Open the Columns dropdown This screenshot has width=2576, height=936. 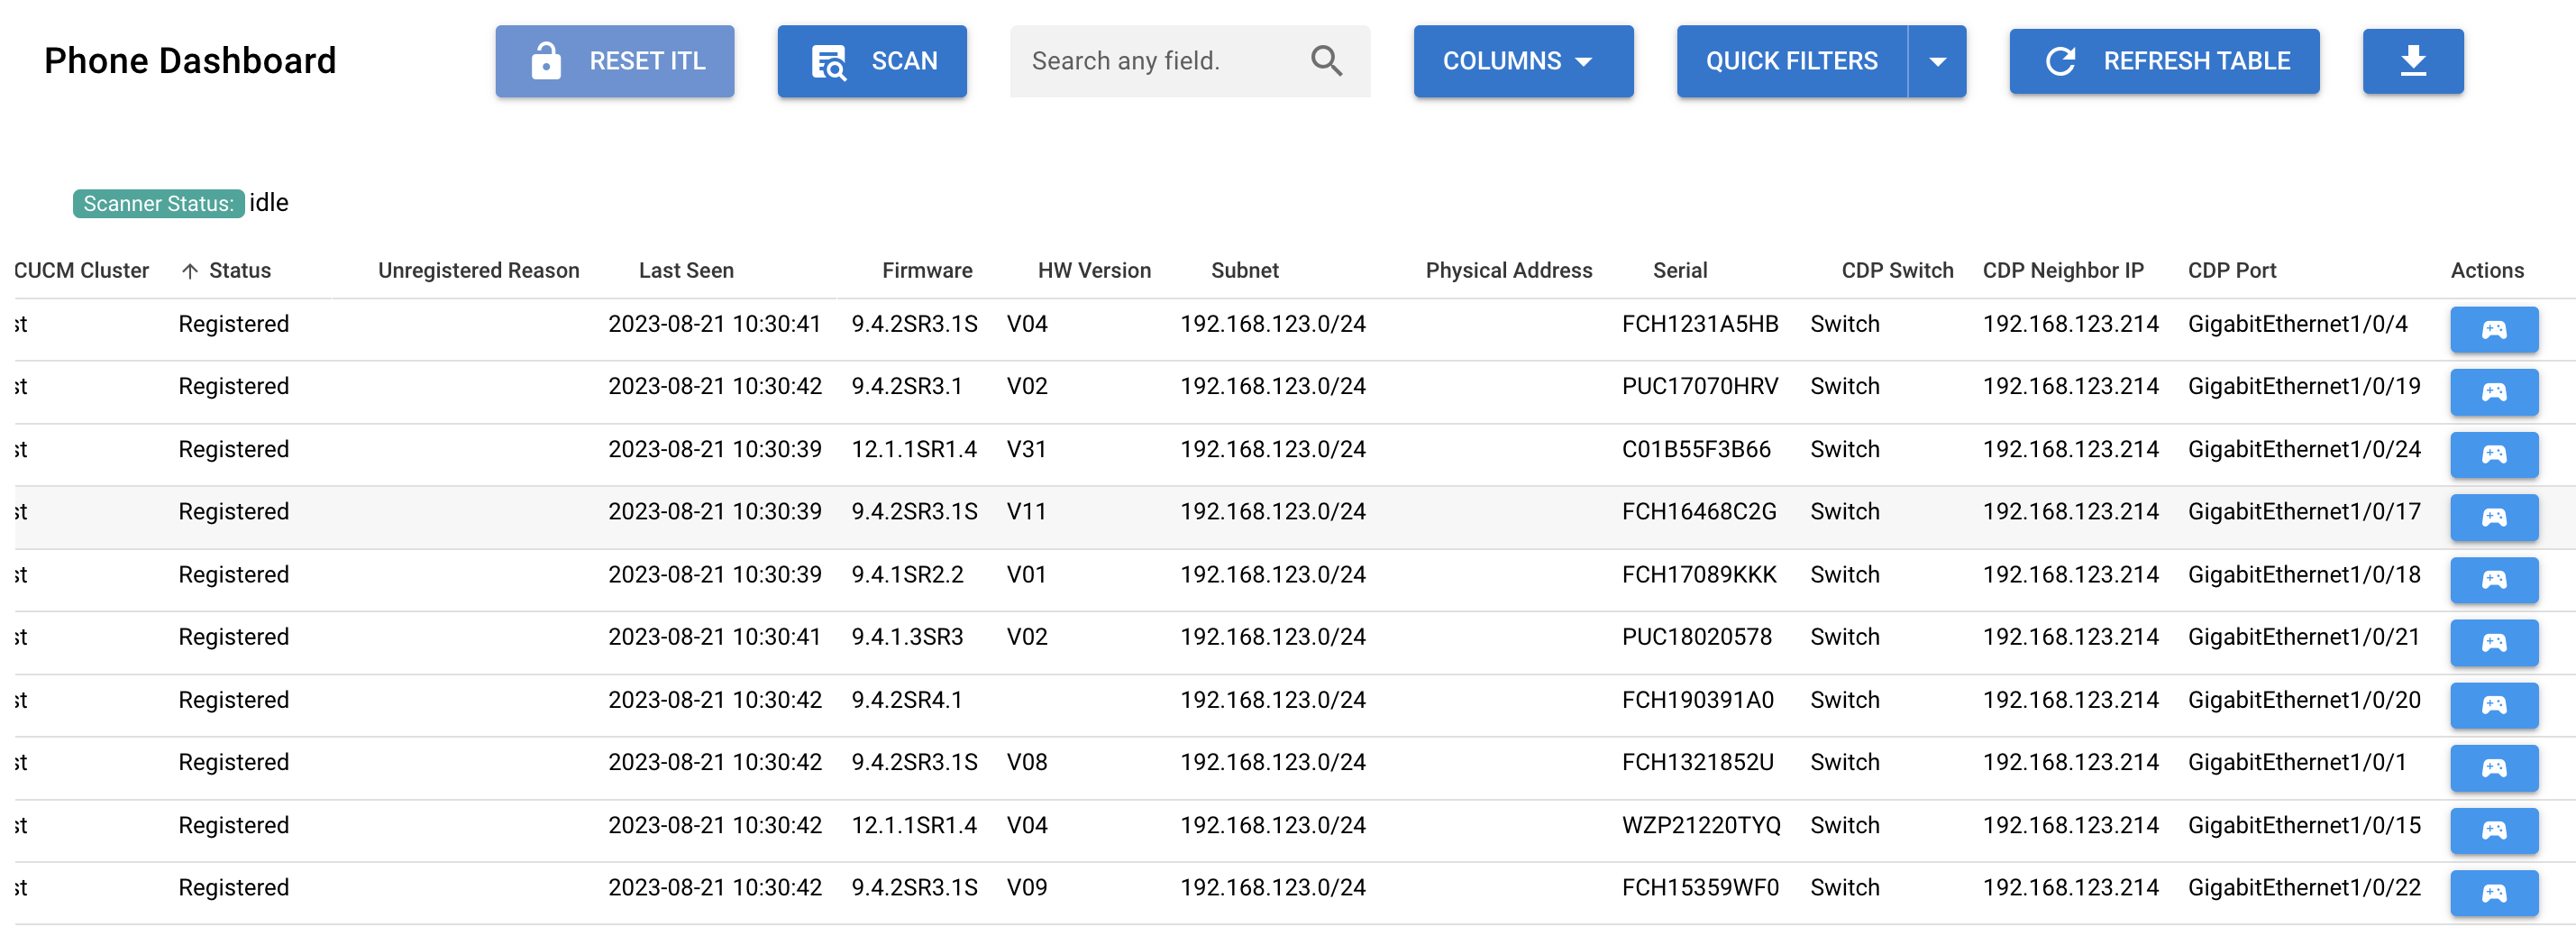pos(1522,61)
